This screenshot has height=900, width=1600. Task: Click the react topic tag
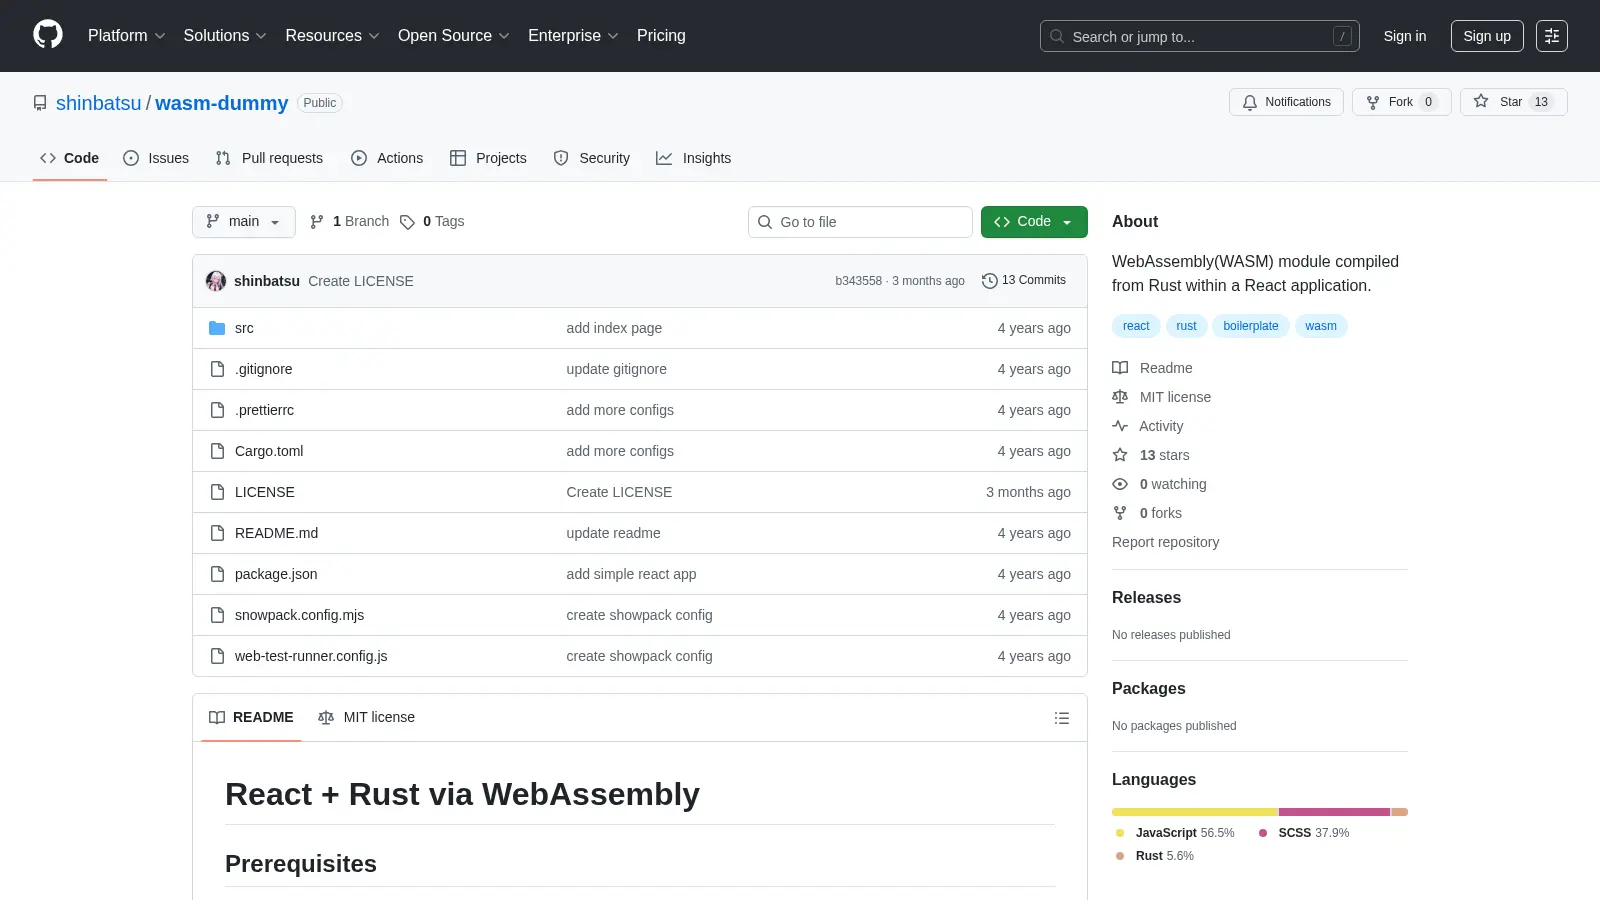1136,326
